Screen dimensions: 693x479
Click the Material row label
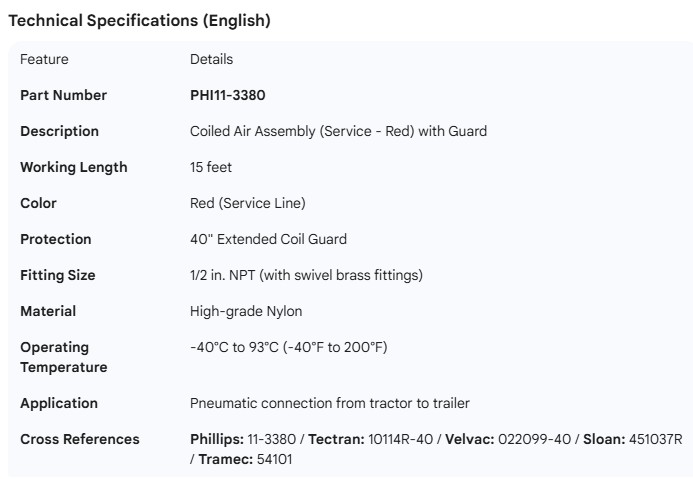coord(48,311)
